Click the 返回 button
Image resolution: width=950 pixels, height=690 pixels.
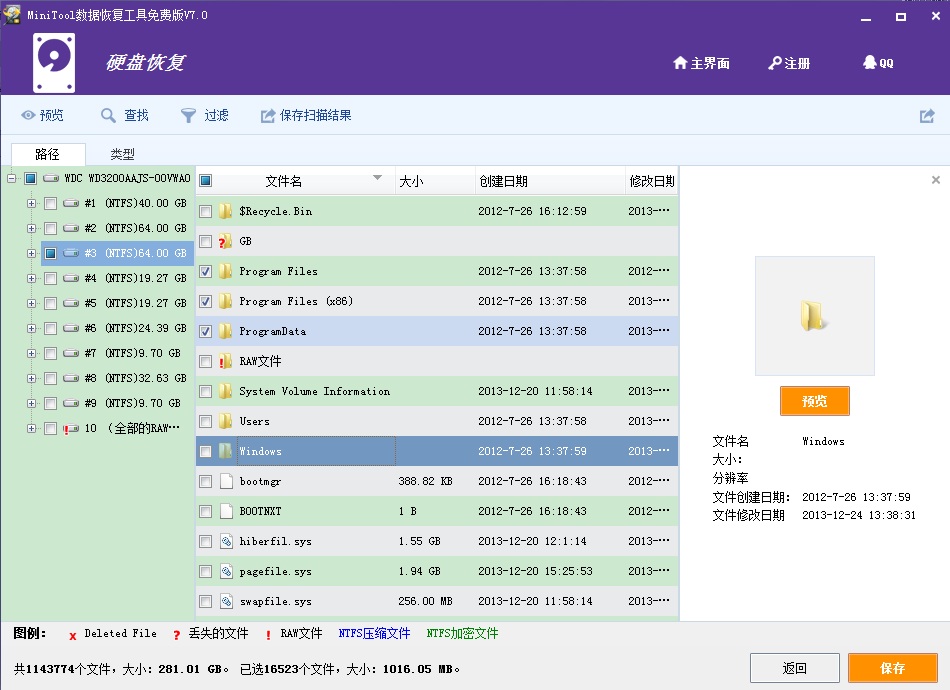click(x=794, y=668)
